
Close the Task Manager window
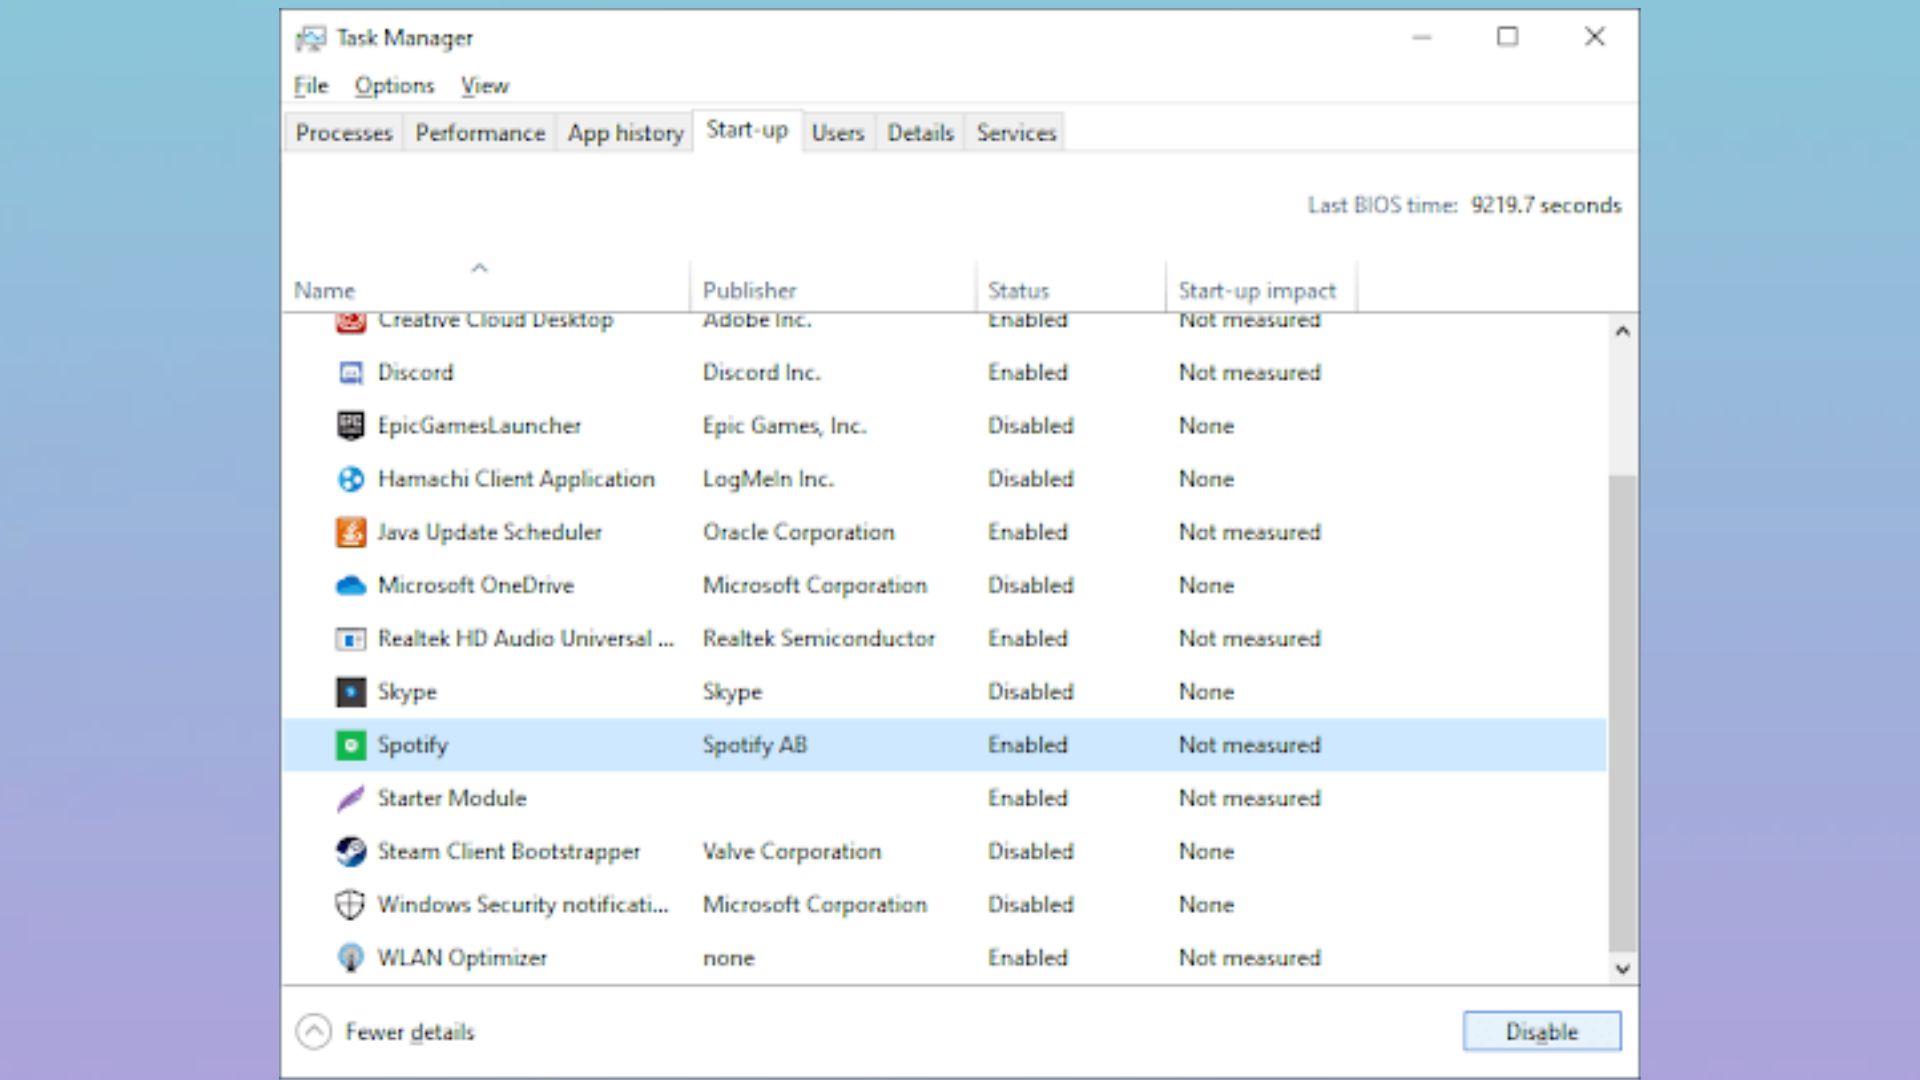coord(1595,37)
